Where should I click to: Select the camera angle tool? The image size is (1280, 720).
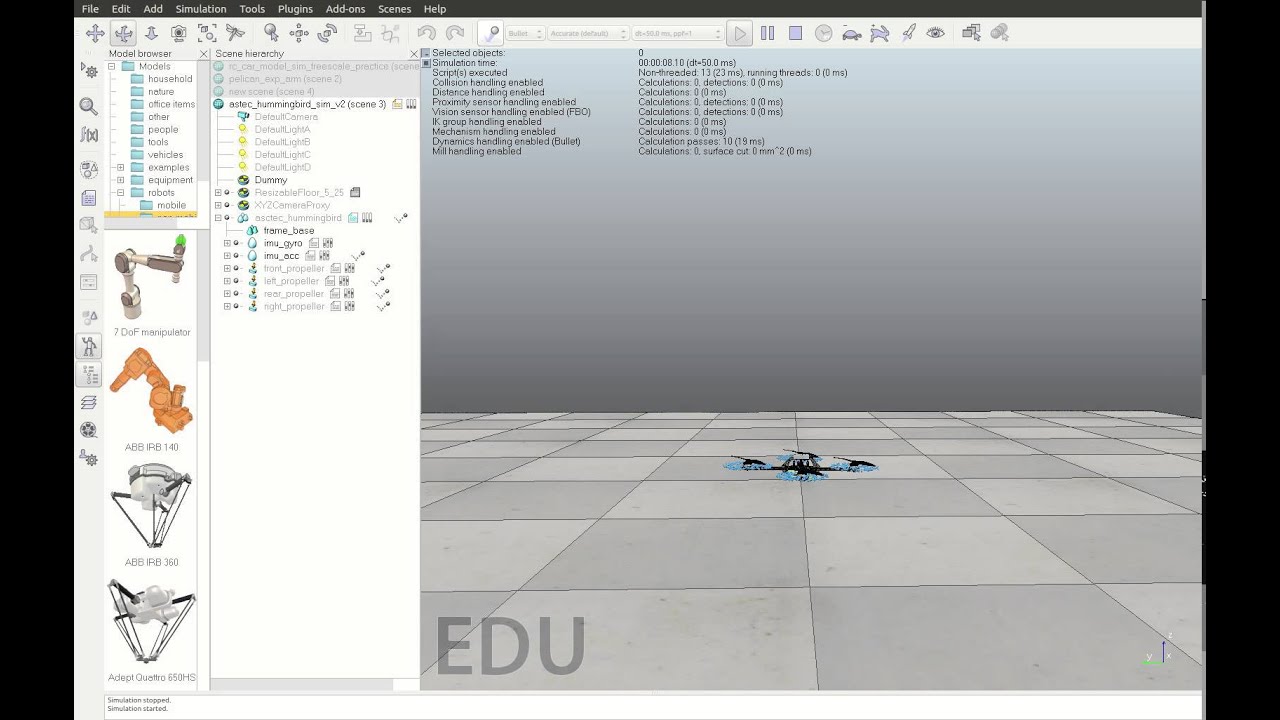point(179,33)
